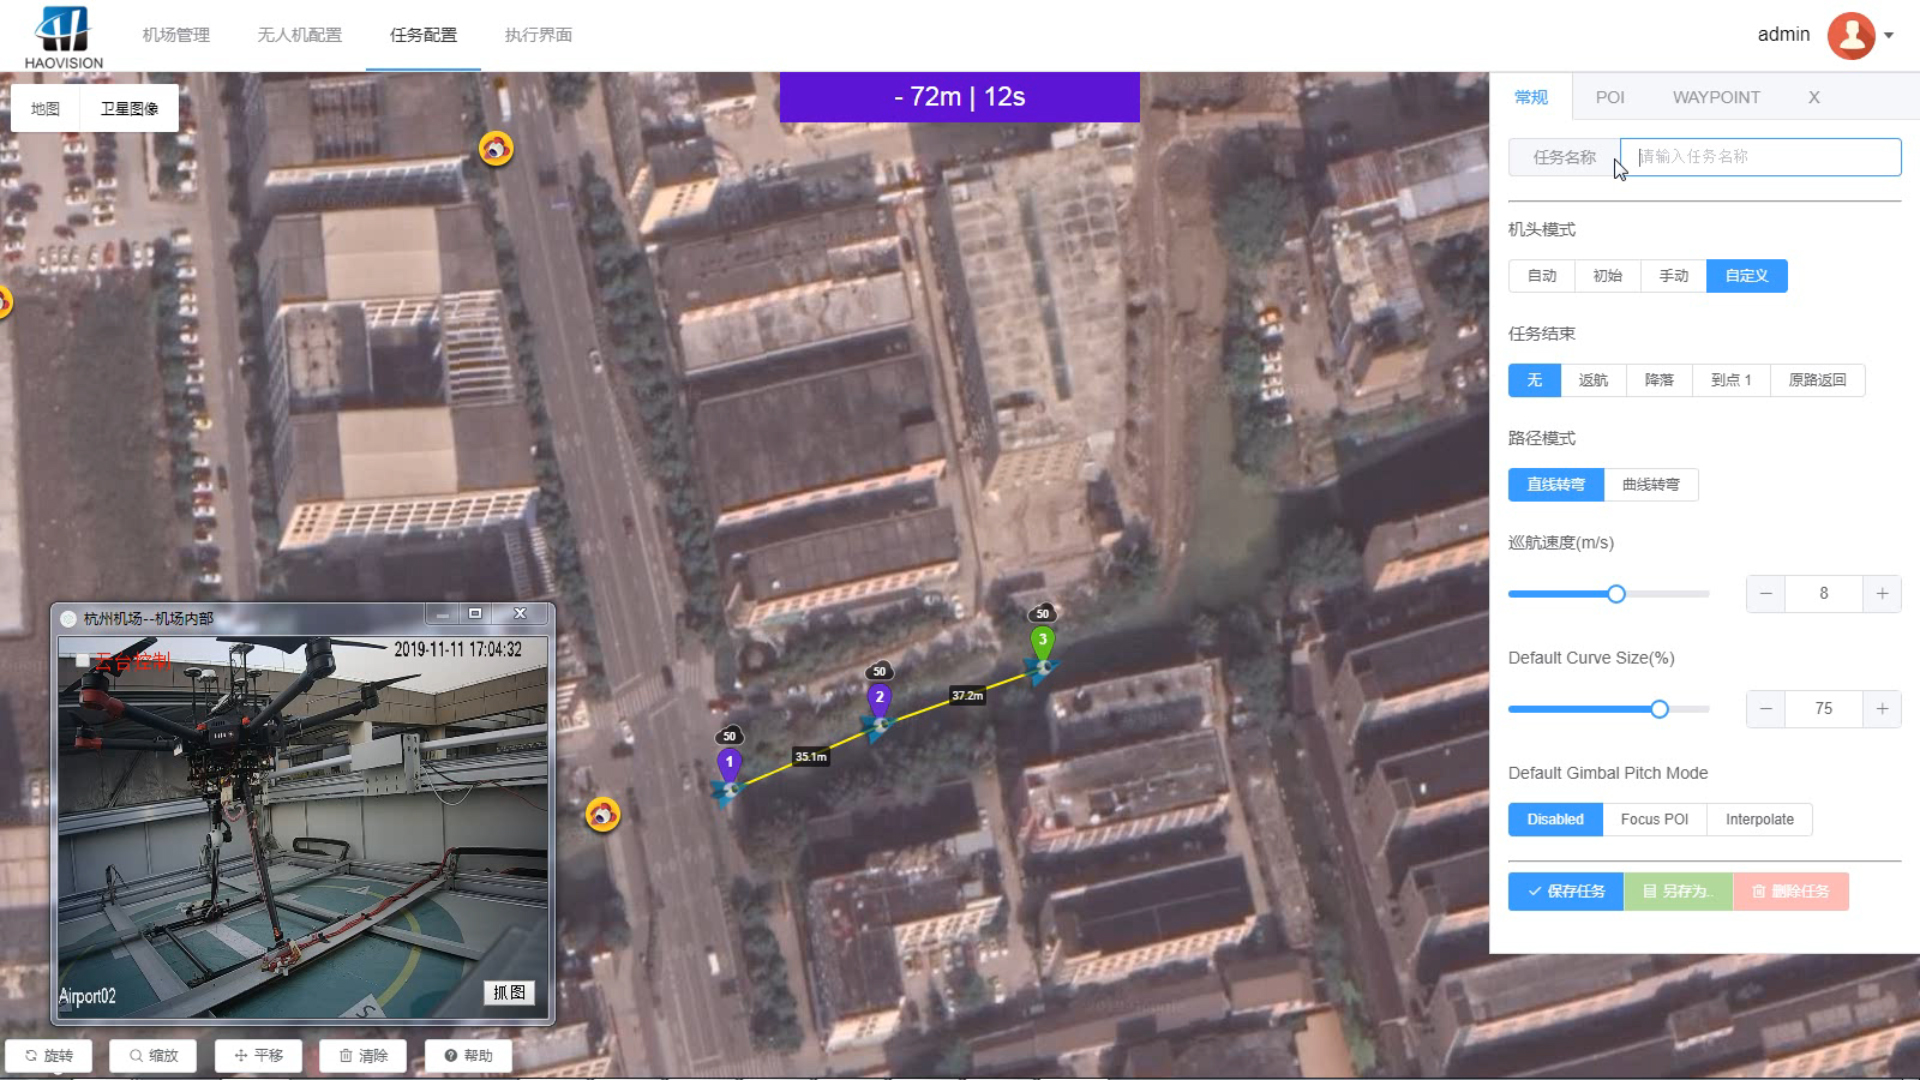Increase cruise speed with plus button
Viewport: 1920px width, 1080px height.
[x=1881, y=594]
